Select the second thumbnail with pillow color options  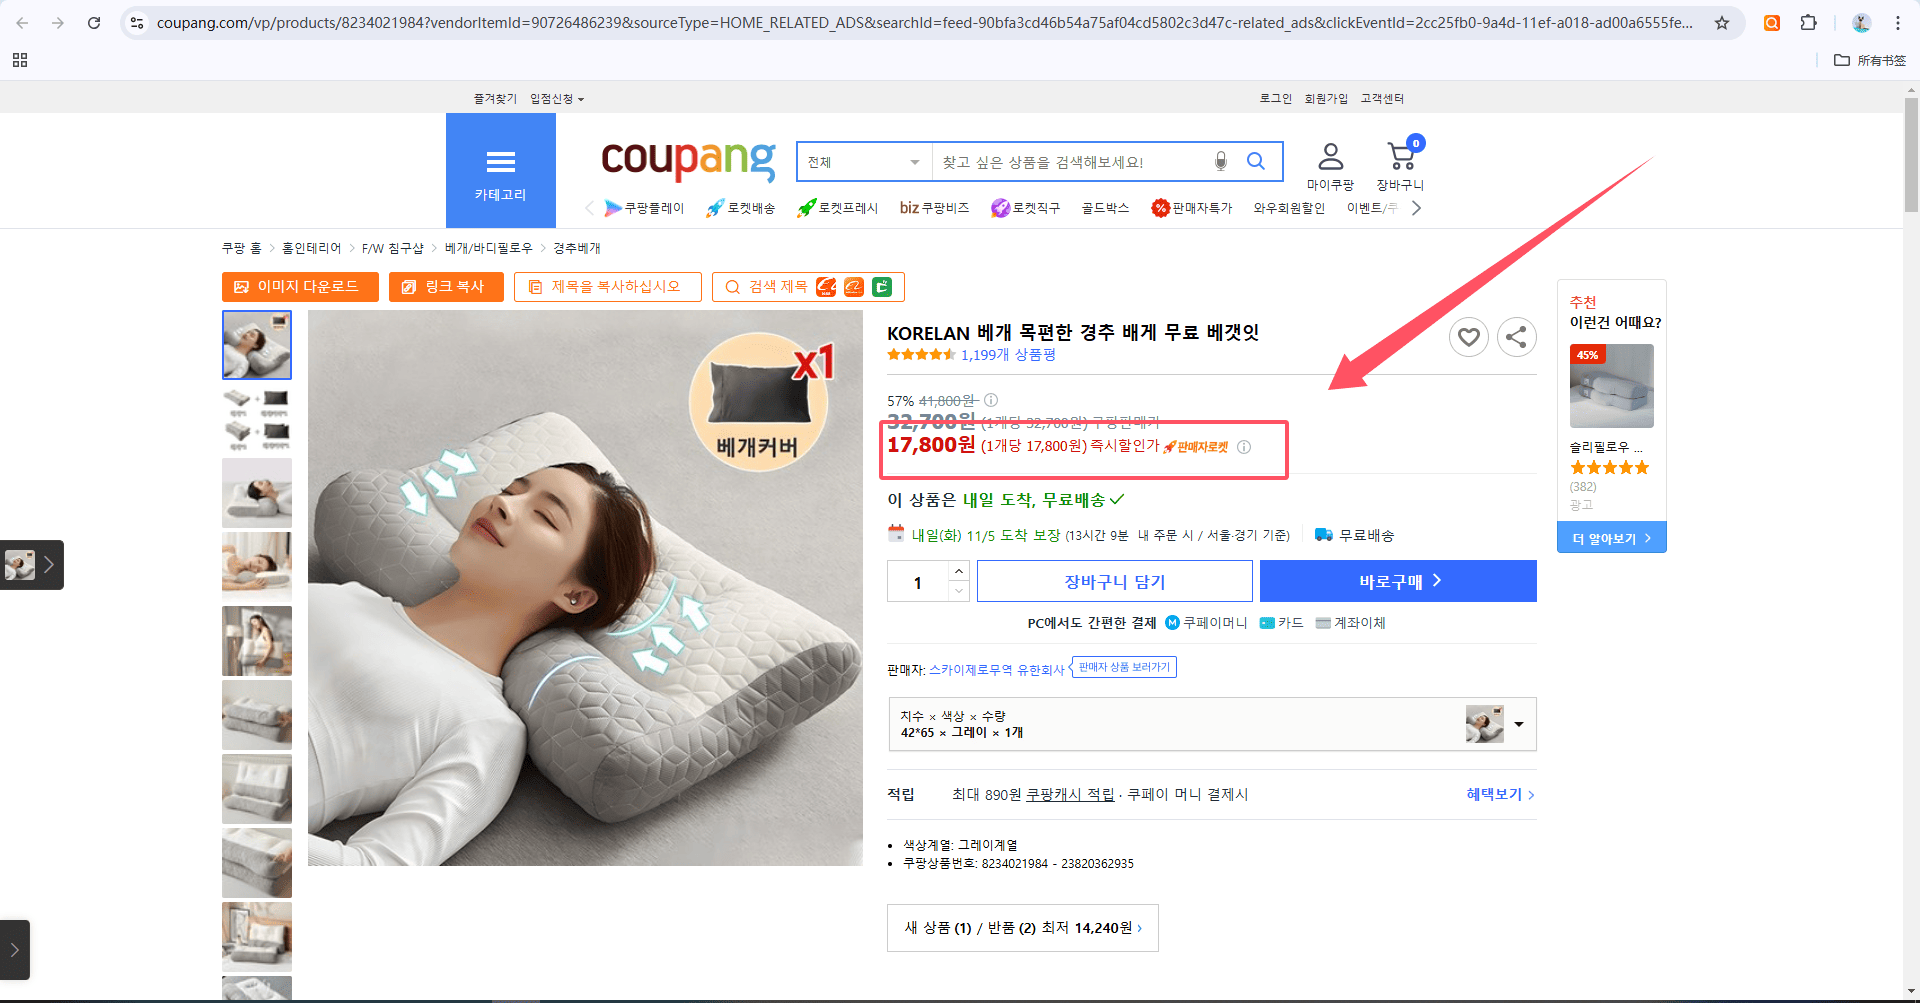click(257, 419)
